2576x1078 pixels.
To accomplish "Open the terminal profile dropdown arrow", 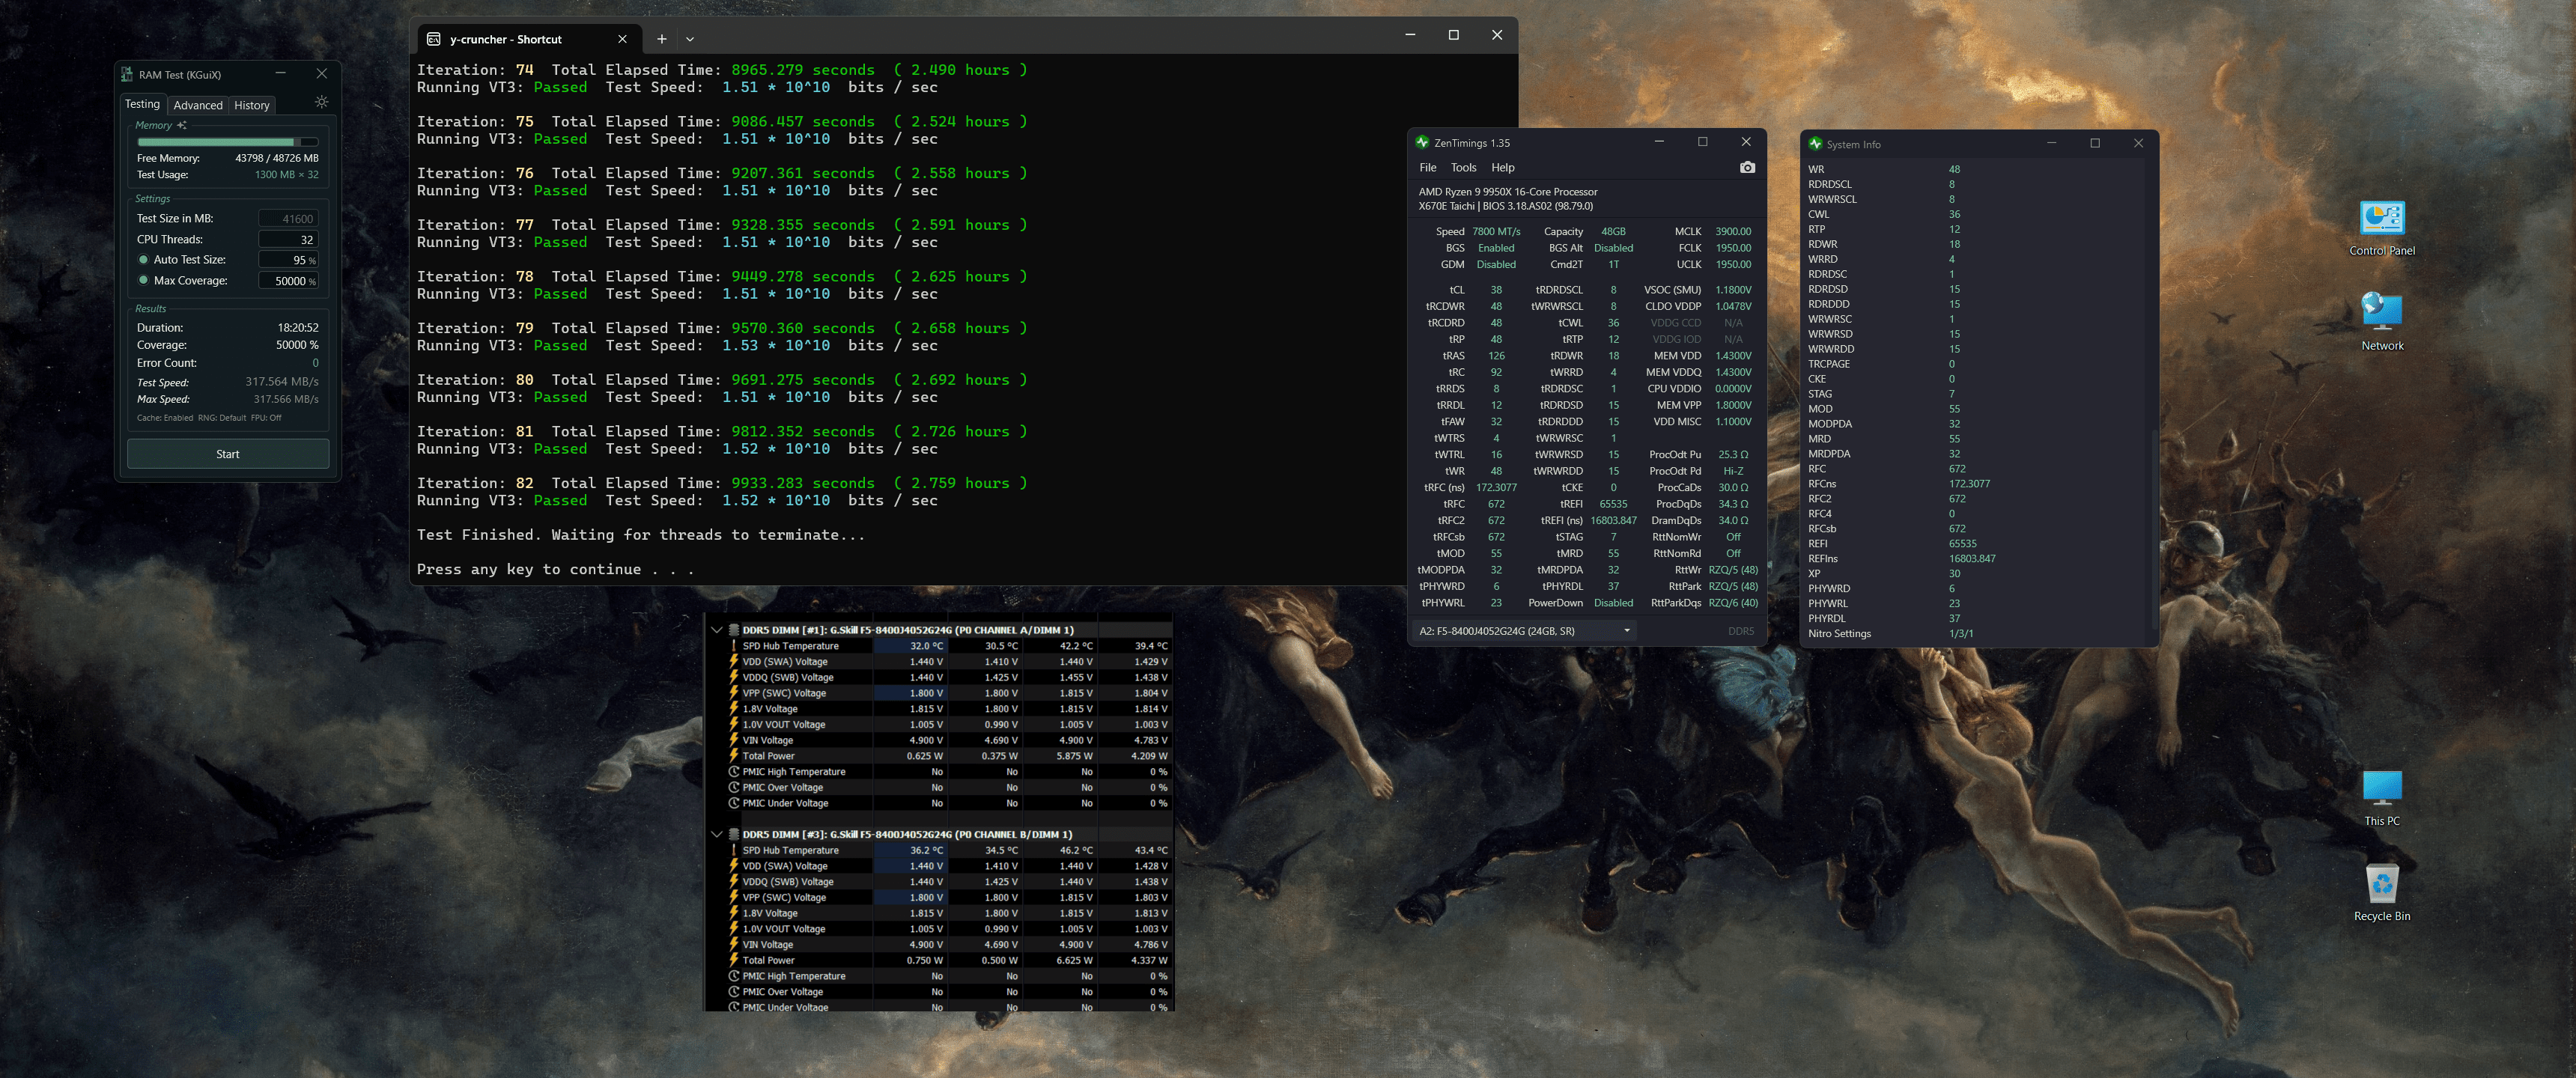I will (690, 39).
